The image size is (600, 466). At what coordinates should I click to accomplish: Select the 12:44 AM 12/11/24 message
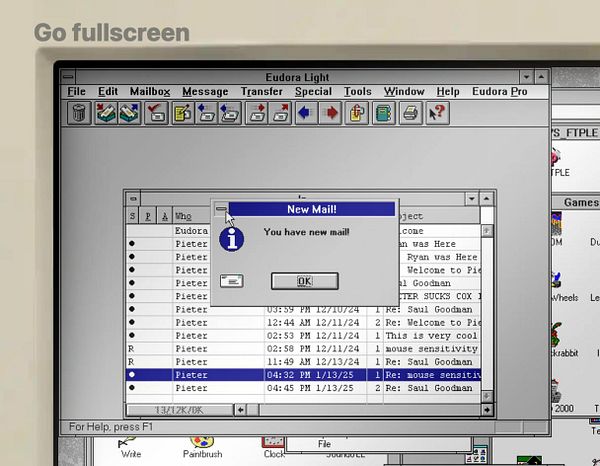[x=303, y=323]
